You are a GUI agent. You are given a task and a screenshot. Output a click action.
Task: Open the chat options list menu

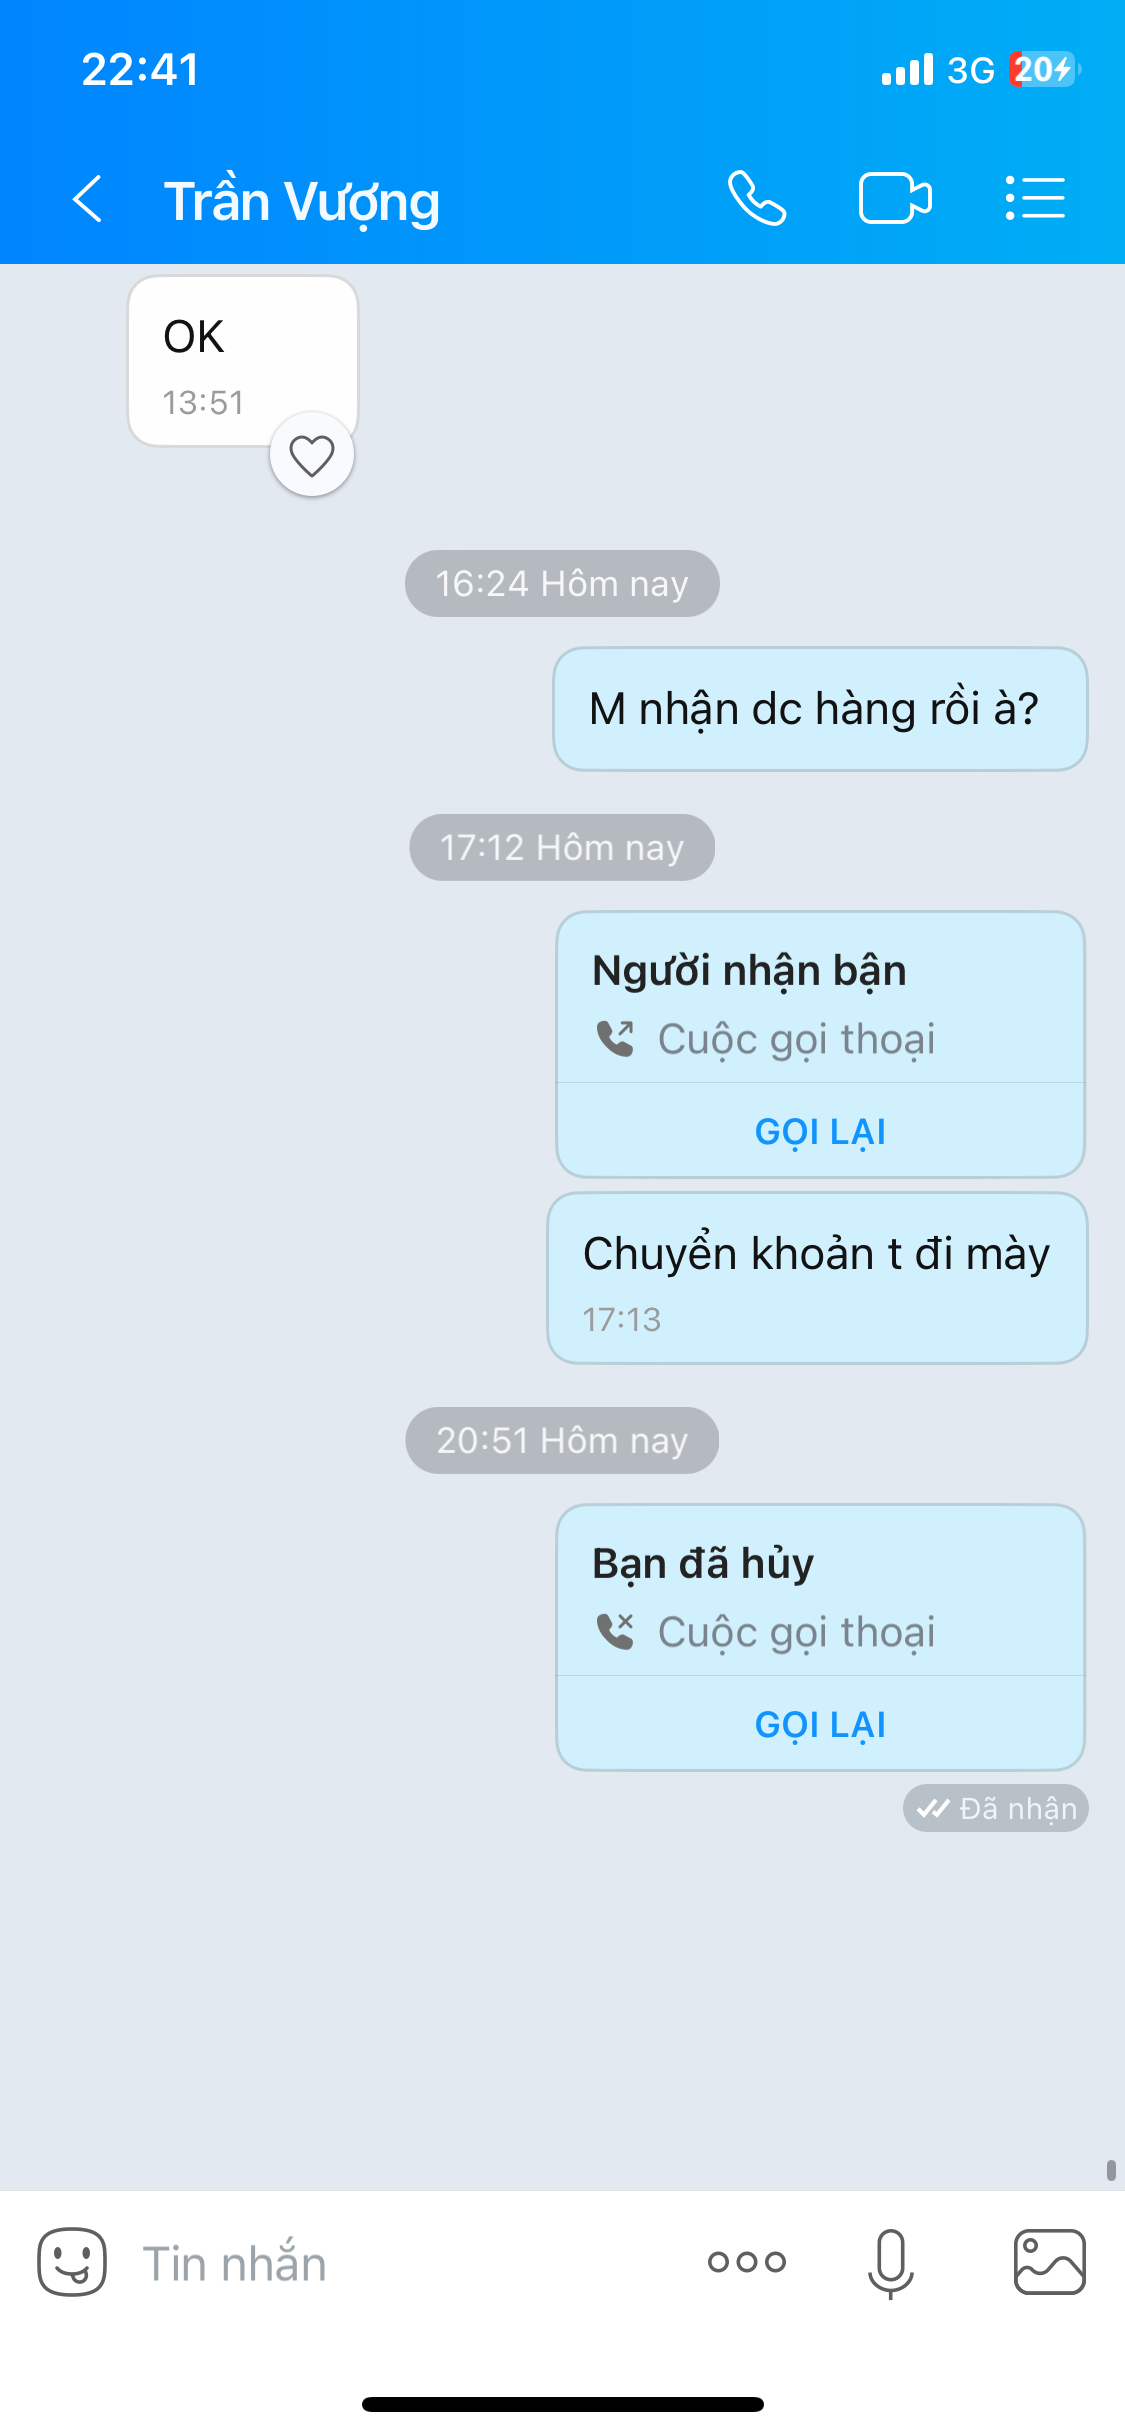tap(1035, 198)
